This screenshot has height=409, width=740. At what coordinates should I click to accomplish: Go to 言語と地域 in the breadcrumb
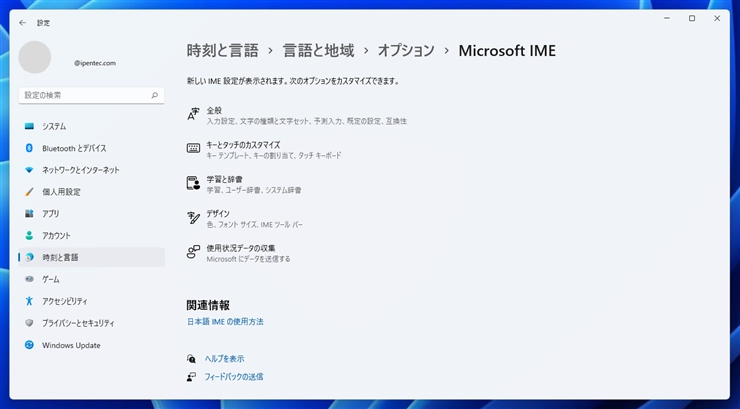coord(319,50)
